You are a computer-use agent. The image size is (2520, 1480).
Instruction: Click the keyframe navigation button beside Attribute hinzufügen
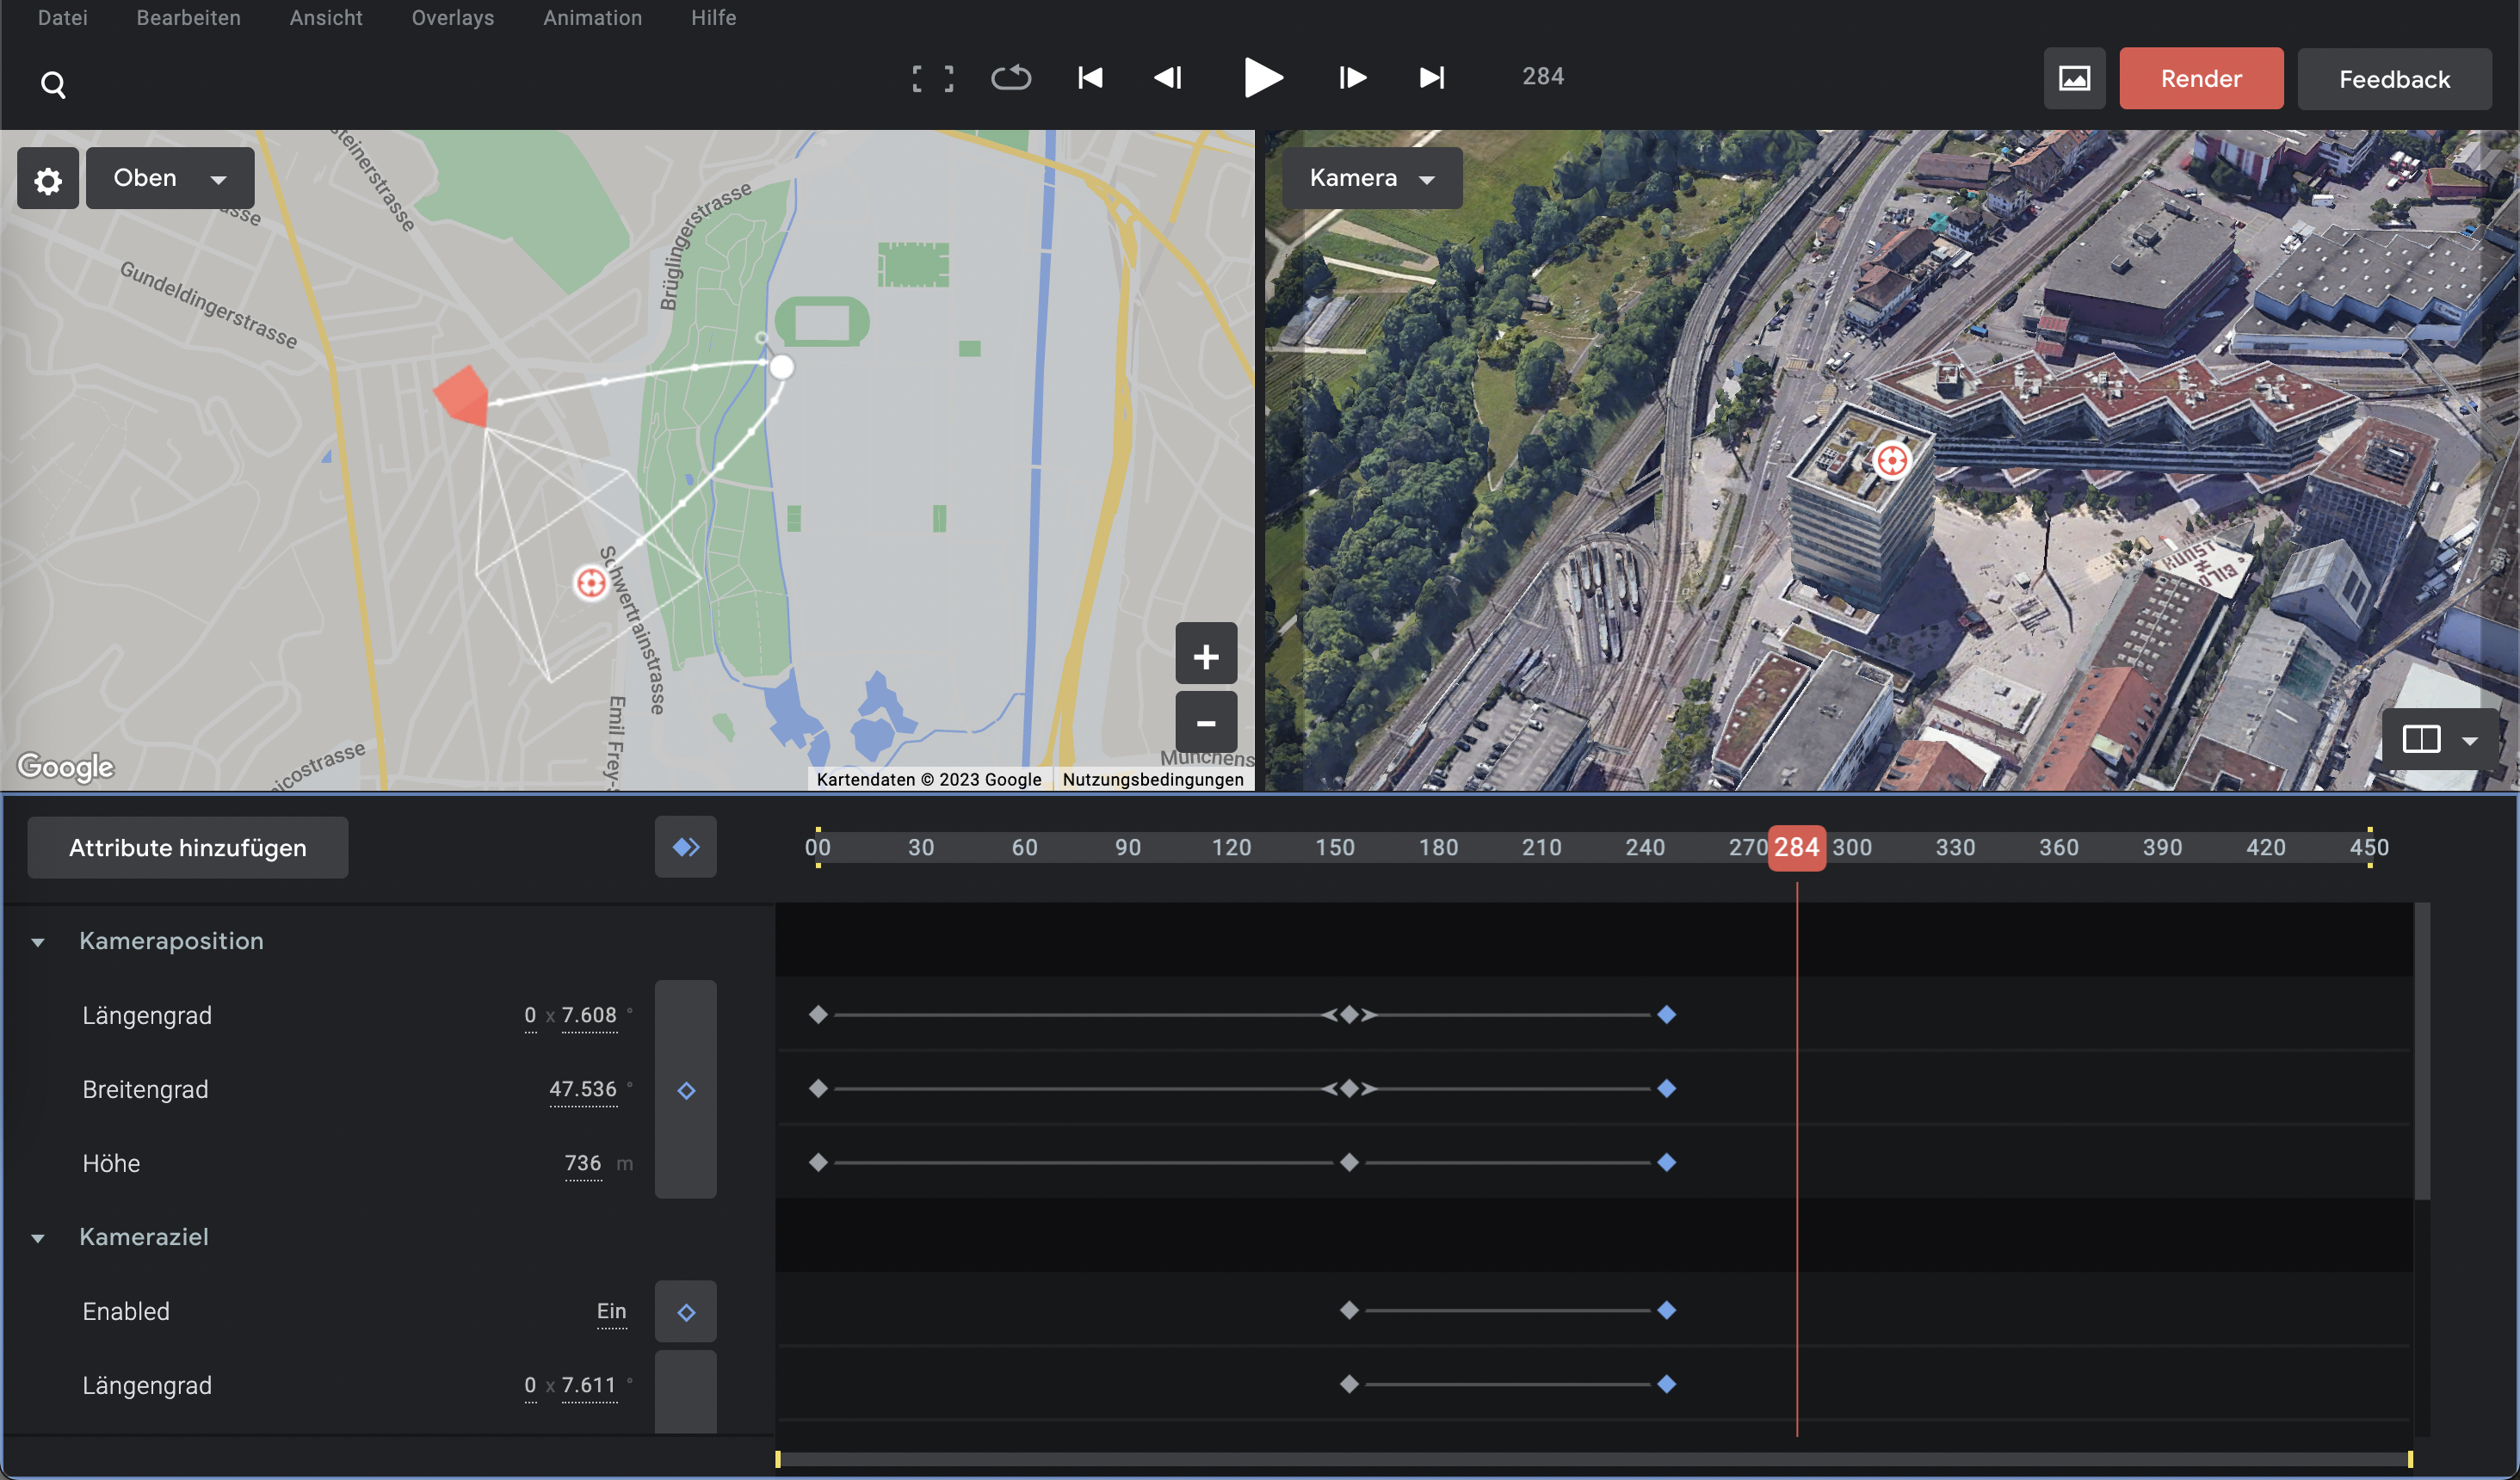tap(685, 848)
